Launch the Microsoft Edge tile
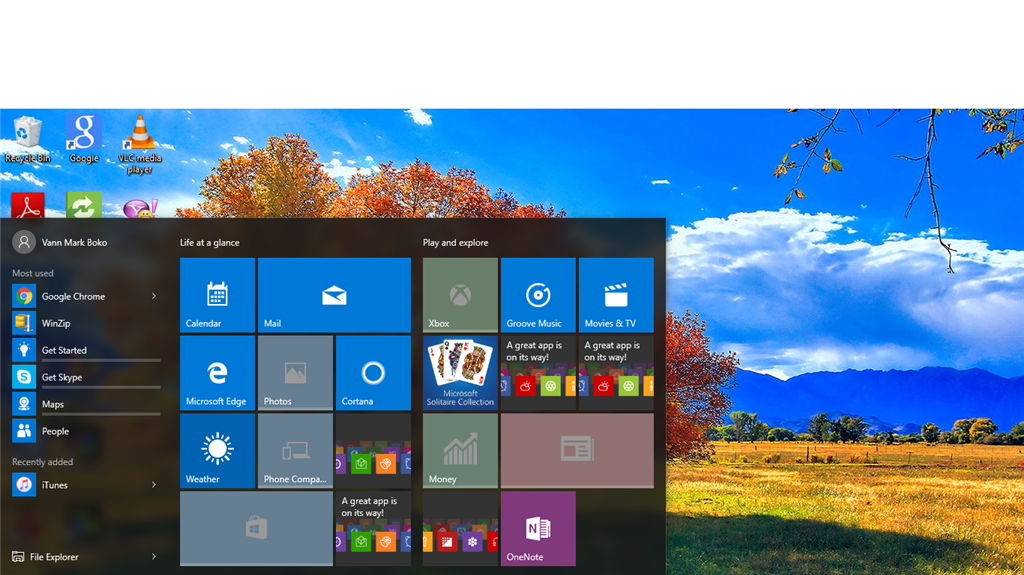 (x=217, y=373)
